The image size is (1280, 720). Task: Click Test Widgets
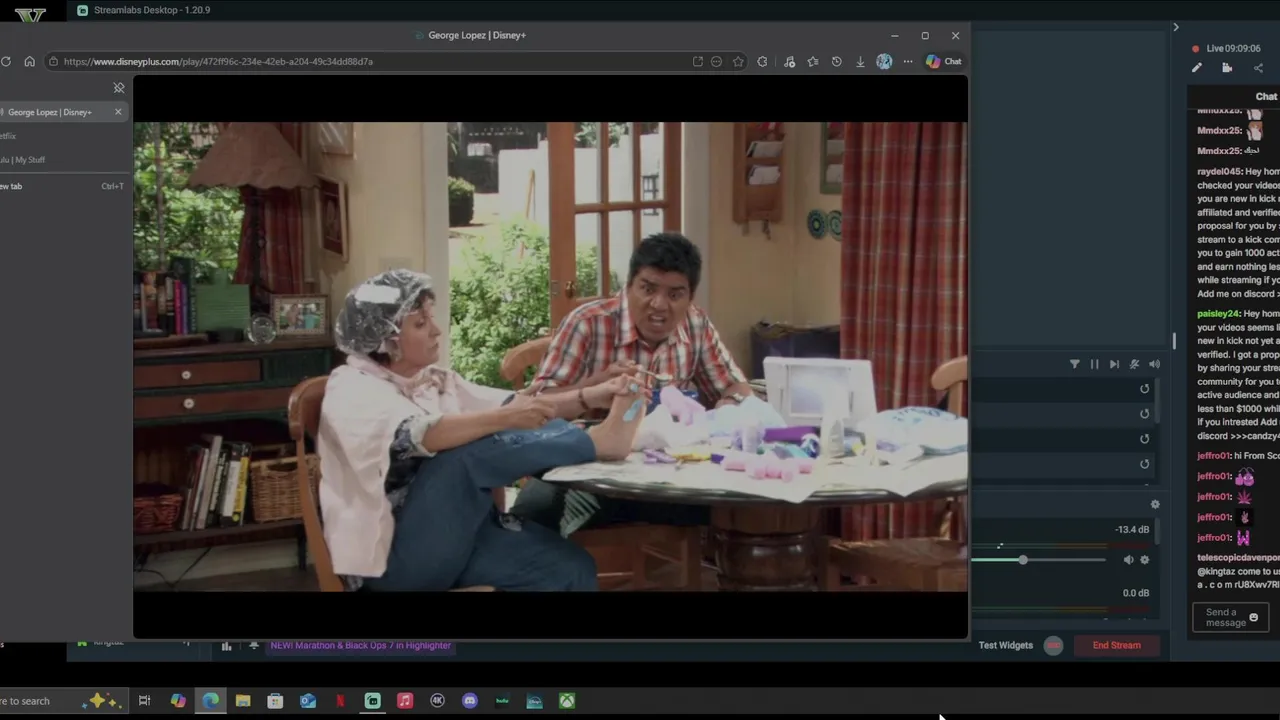[1005, 645]
